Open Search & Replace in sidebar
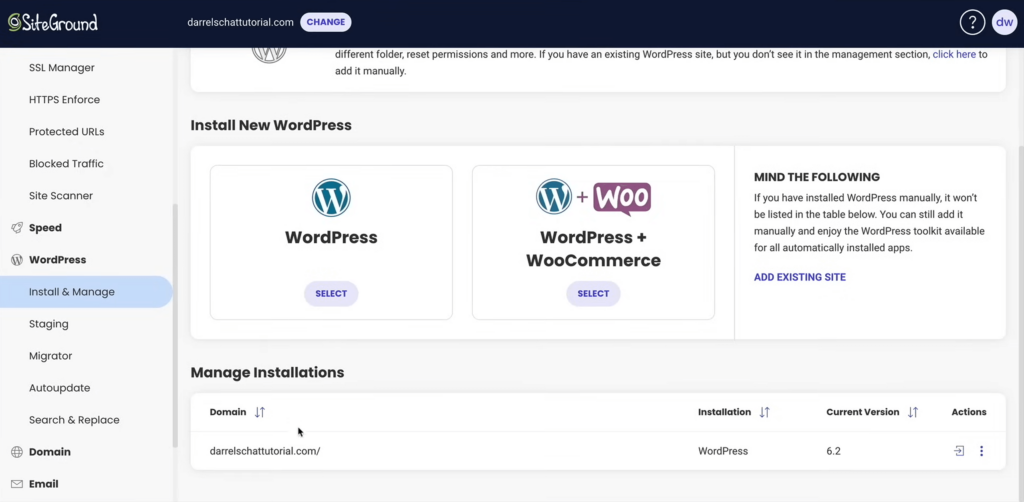Image resolution: width=1024 pixels, height=502 pixels. [74, 420]
